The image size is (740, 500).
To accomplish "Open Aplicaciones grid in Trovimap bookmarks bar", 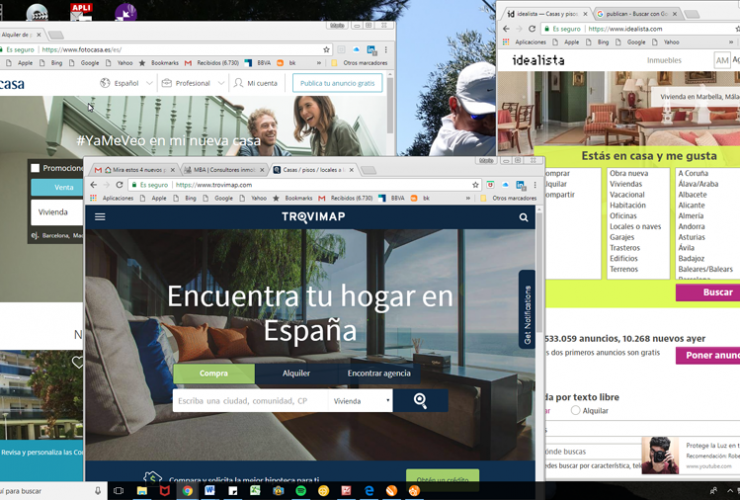I will pos(93,198).
